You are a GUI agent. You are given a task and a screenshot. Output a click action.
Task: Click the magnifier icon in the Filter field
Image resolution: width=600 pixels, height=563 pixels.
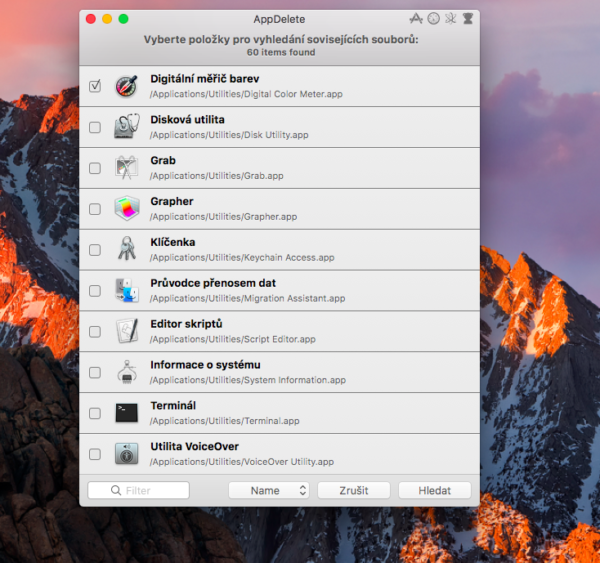116,491
